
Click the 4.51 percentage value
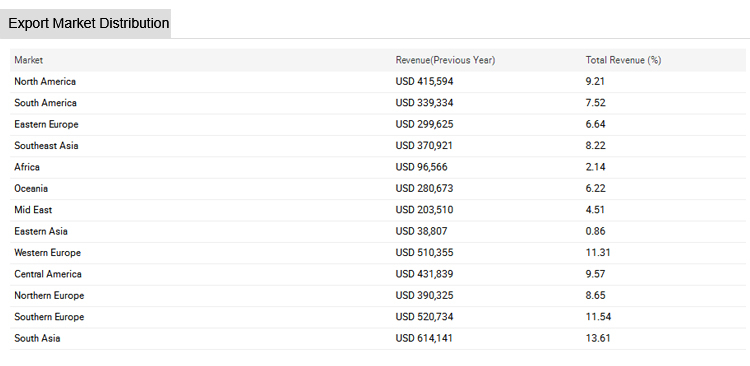[595, 210]
